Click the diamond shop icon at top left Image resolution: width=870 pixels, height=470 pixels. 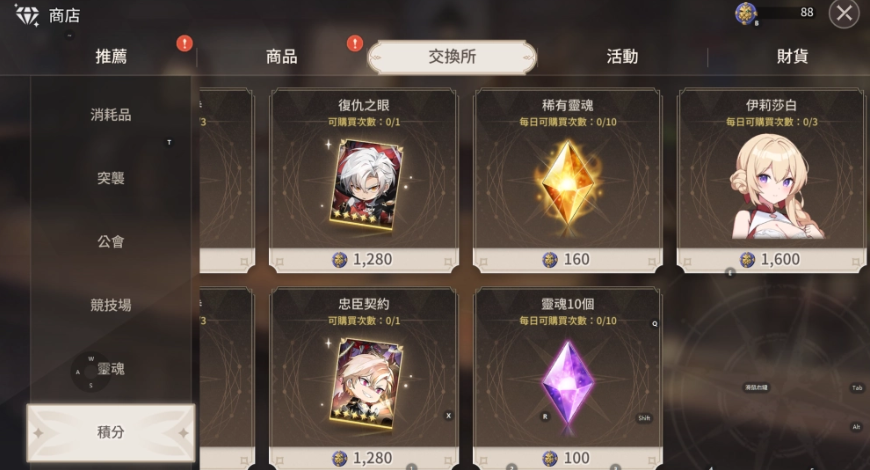pos(27,15)
